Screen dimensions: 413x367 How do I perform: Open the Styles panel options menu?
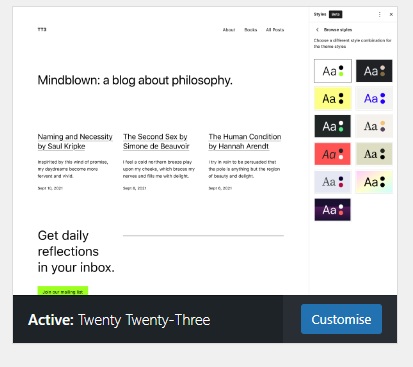[x=379, y=14]
